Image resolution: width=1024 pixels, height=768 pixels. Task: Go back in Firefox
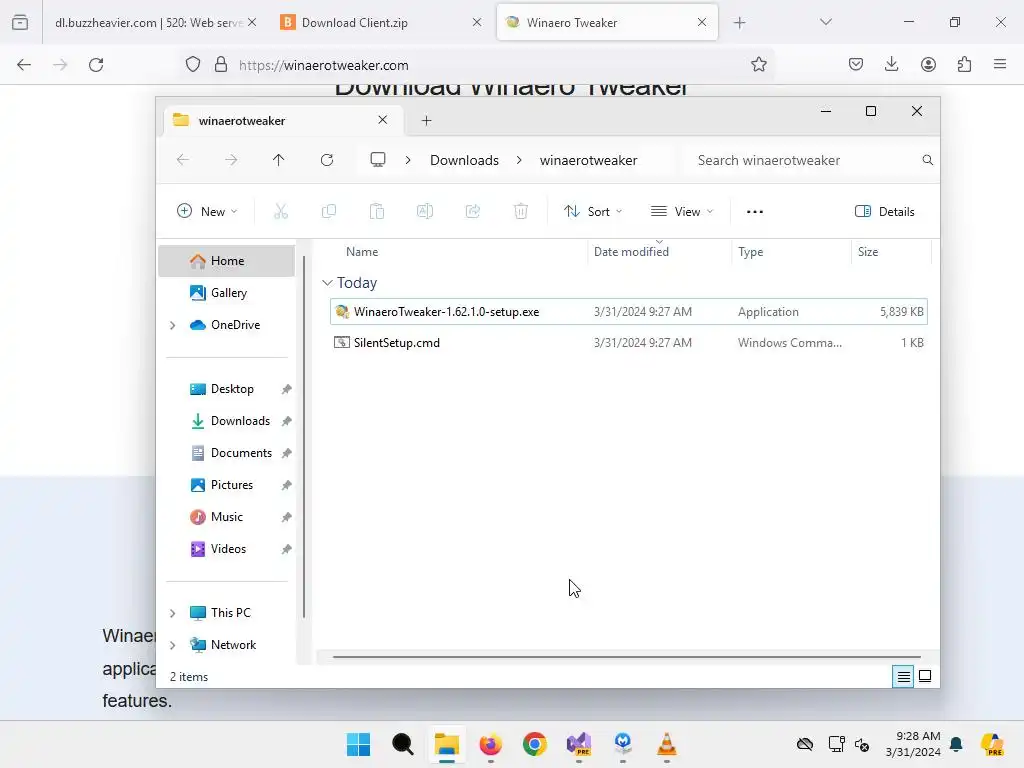(x=24, y=65)
